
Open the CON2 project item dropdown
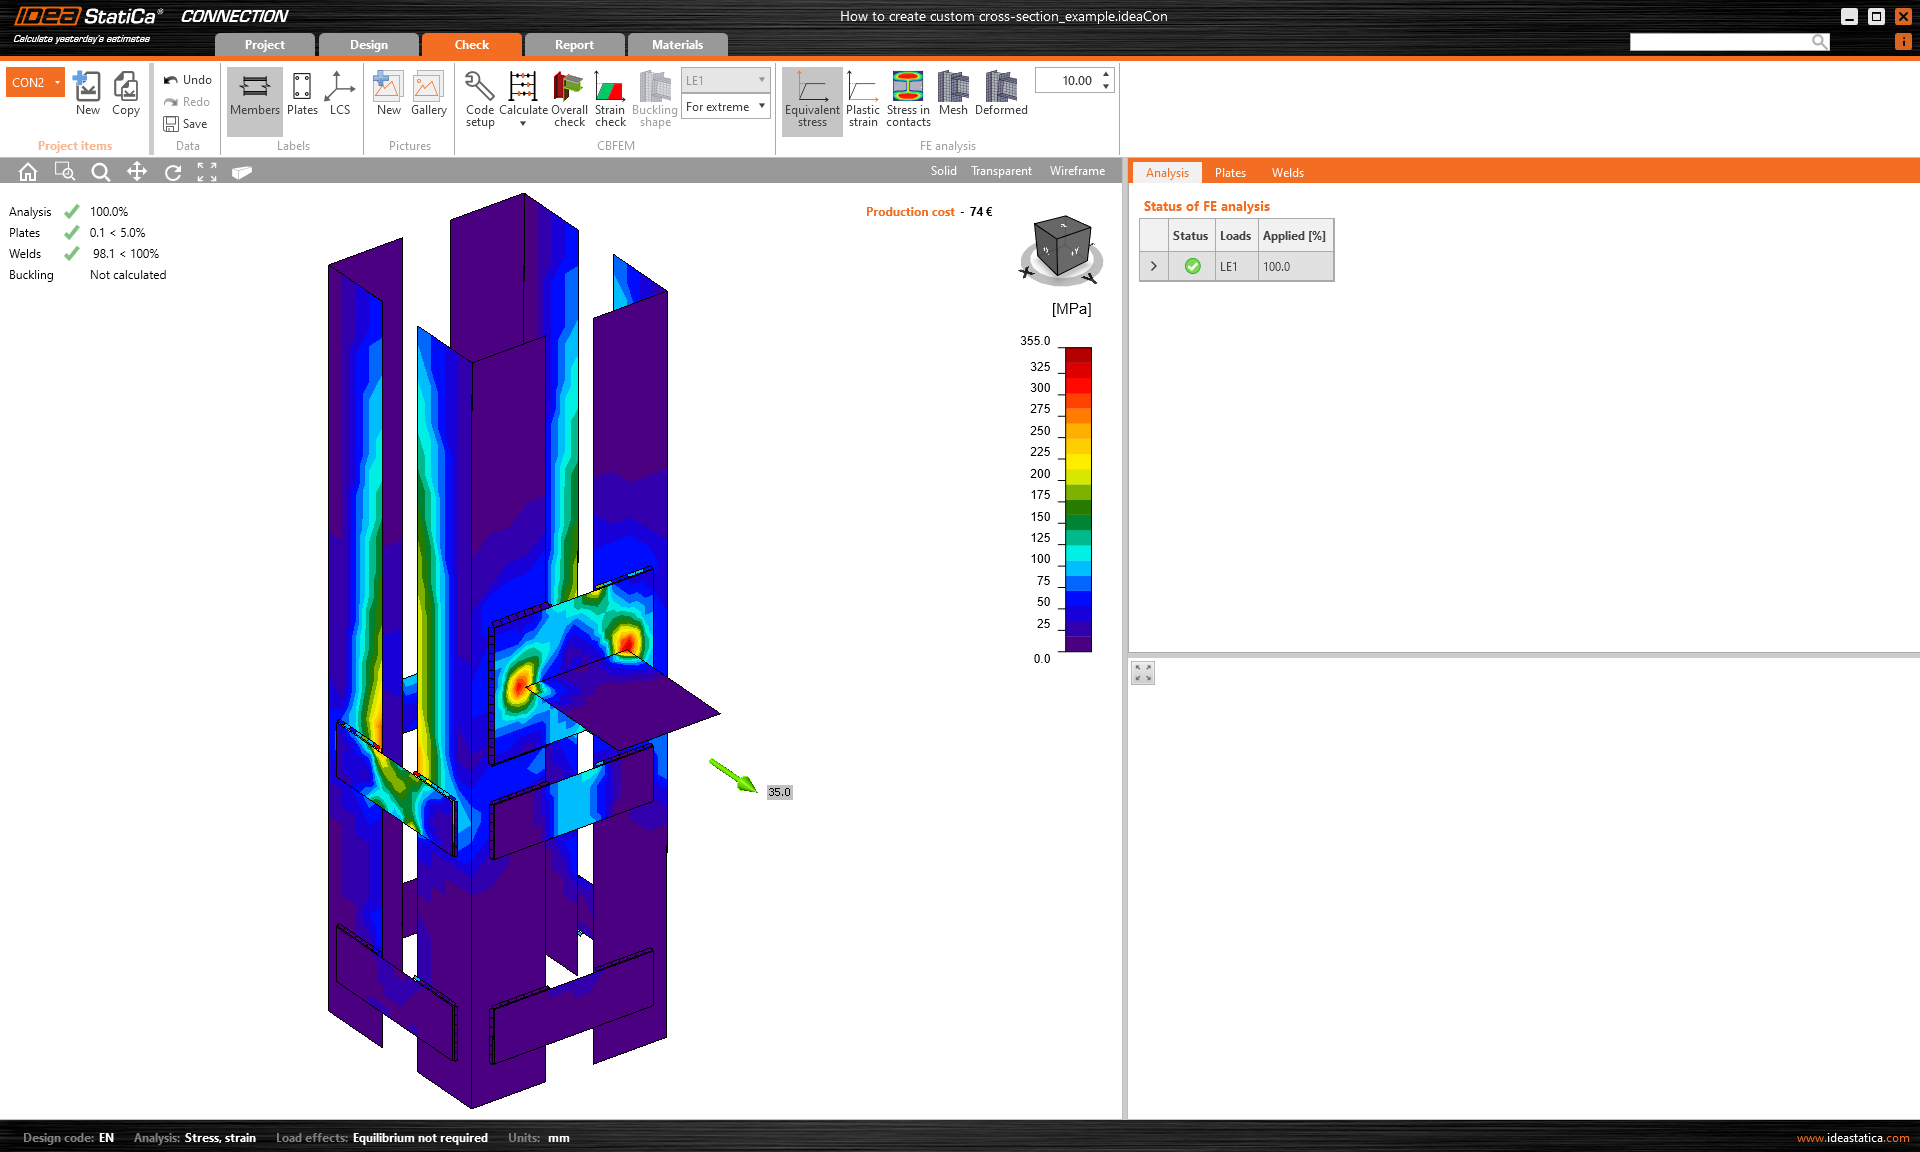(57, 82)
